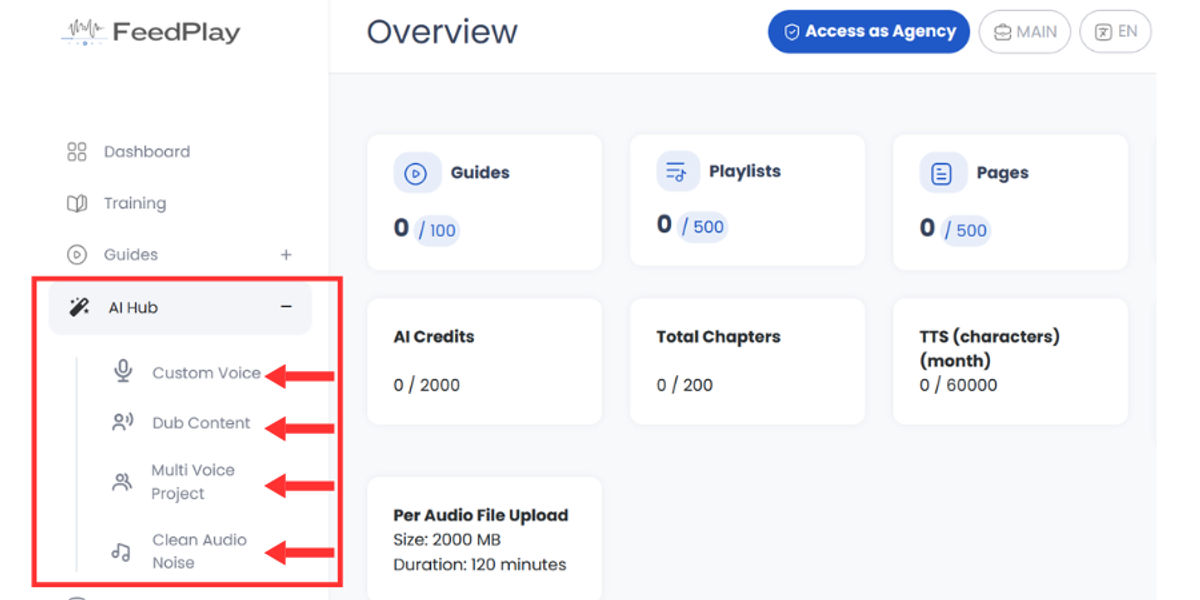Click the Playlists card icon
The image size is (1200, 600).
(x=677, y=172)
